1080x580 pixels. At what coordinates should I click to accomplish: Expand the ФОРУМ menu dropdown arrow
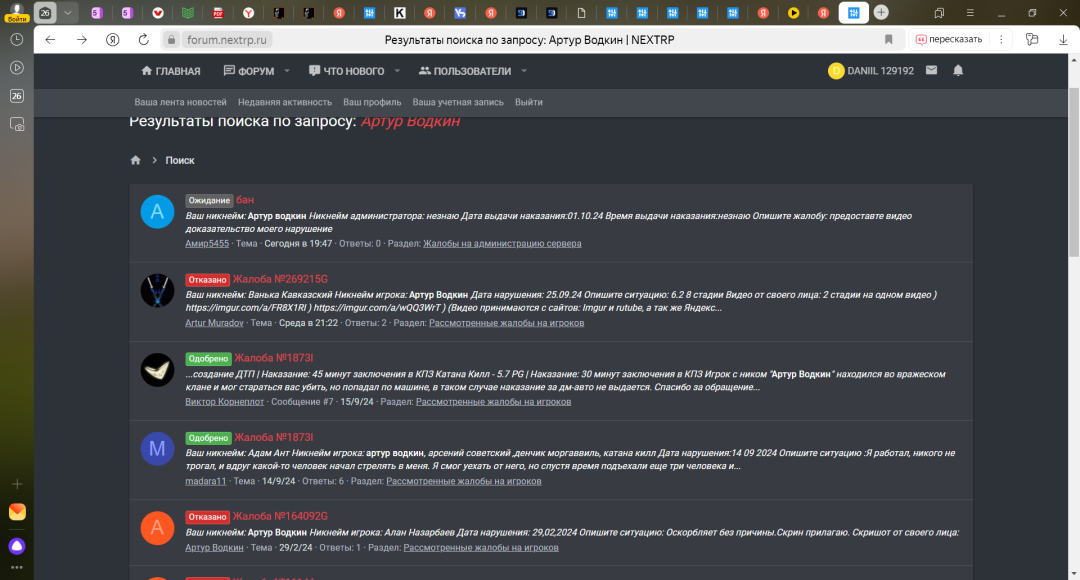287,71
